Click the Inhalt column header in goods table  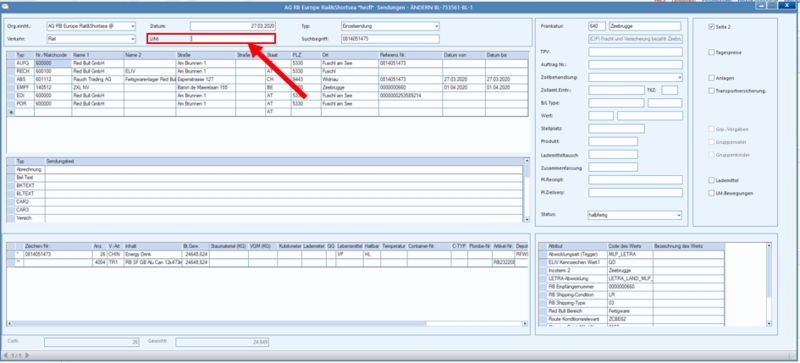coord(153,246)
